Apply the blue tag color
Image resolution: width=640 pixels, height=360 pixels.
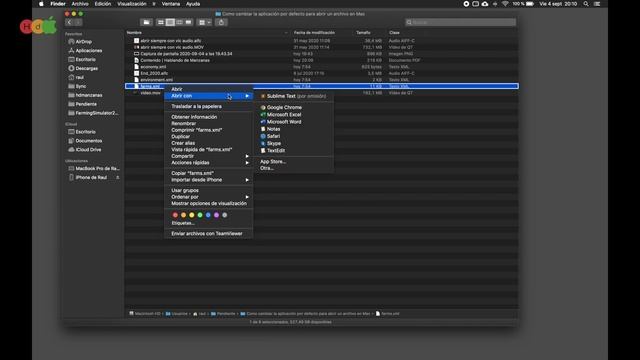tap(208, 215)
